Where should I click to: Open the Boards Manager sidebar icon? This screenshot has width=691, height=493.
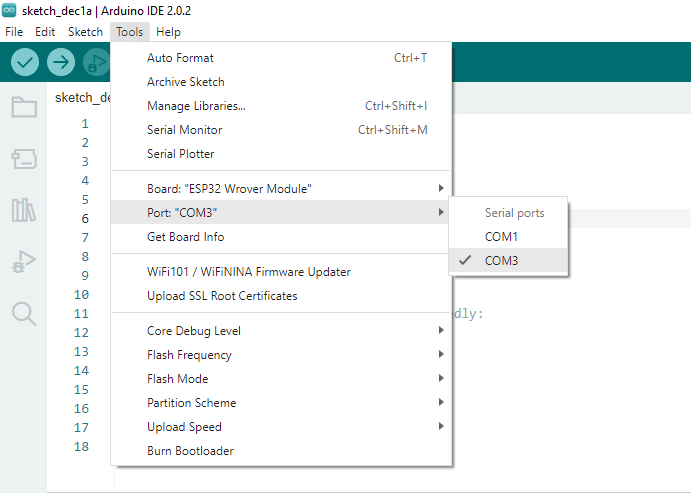[24, 159]
